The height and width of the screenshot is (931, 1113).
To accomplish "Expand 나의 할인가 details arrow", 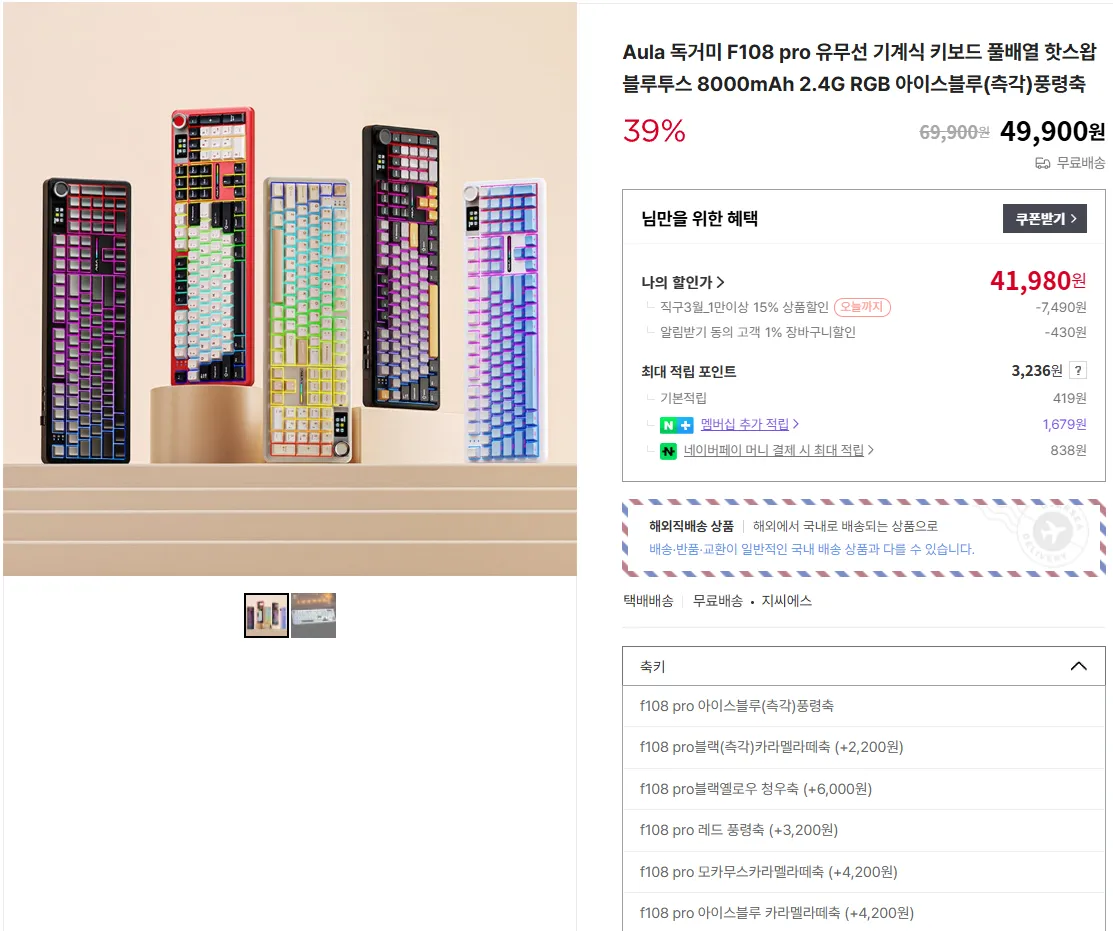I will coord(720,282).
